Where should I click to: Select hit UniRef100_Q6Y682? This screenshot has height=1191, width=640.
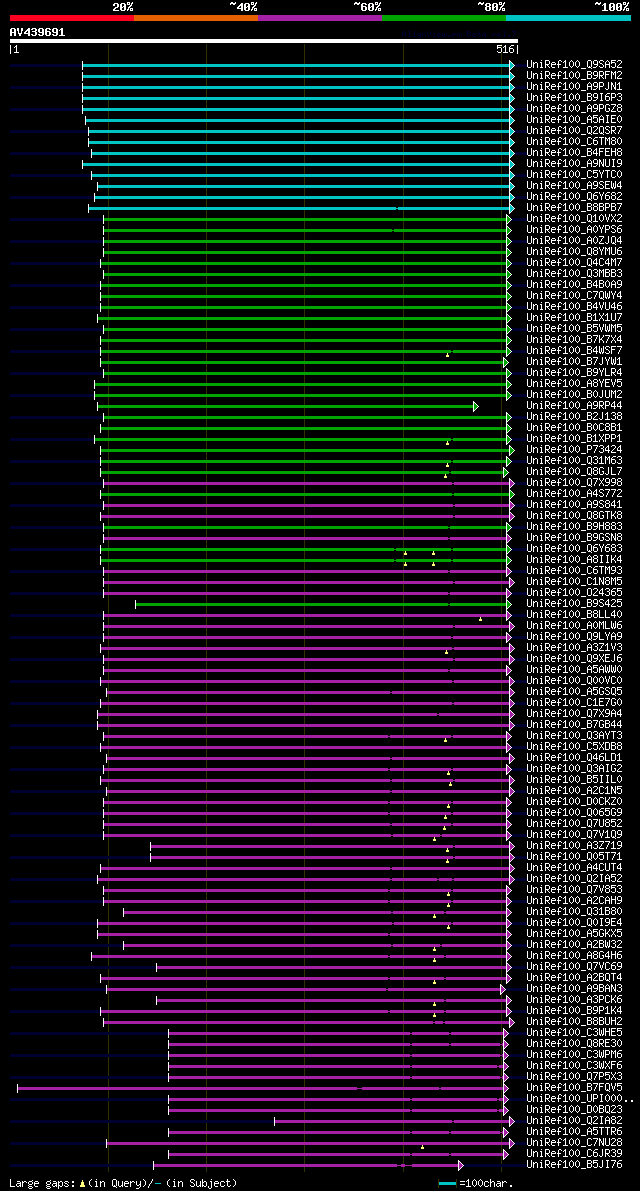(574, 197)
